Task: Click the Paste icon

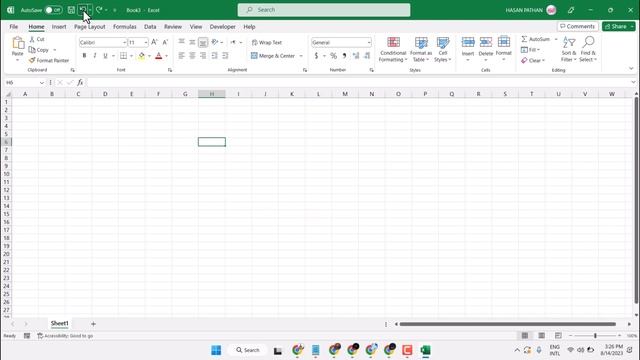Action: tap(18, 42)
